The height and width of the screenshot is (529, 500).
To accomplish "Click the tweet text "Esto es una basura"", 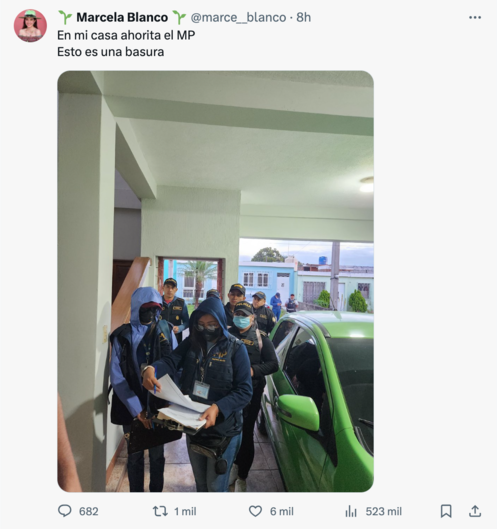I will tap(110, 52).
